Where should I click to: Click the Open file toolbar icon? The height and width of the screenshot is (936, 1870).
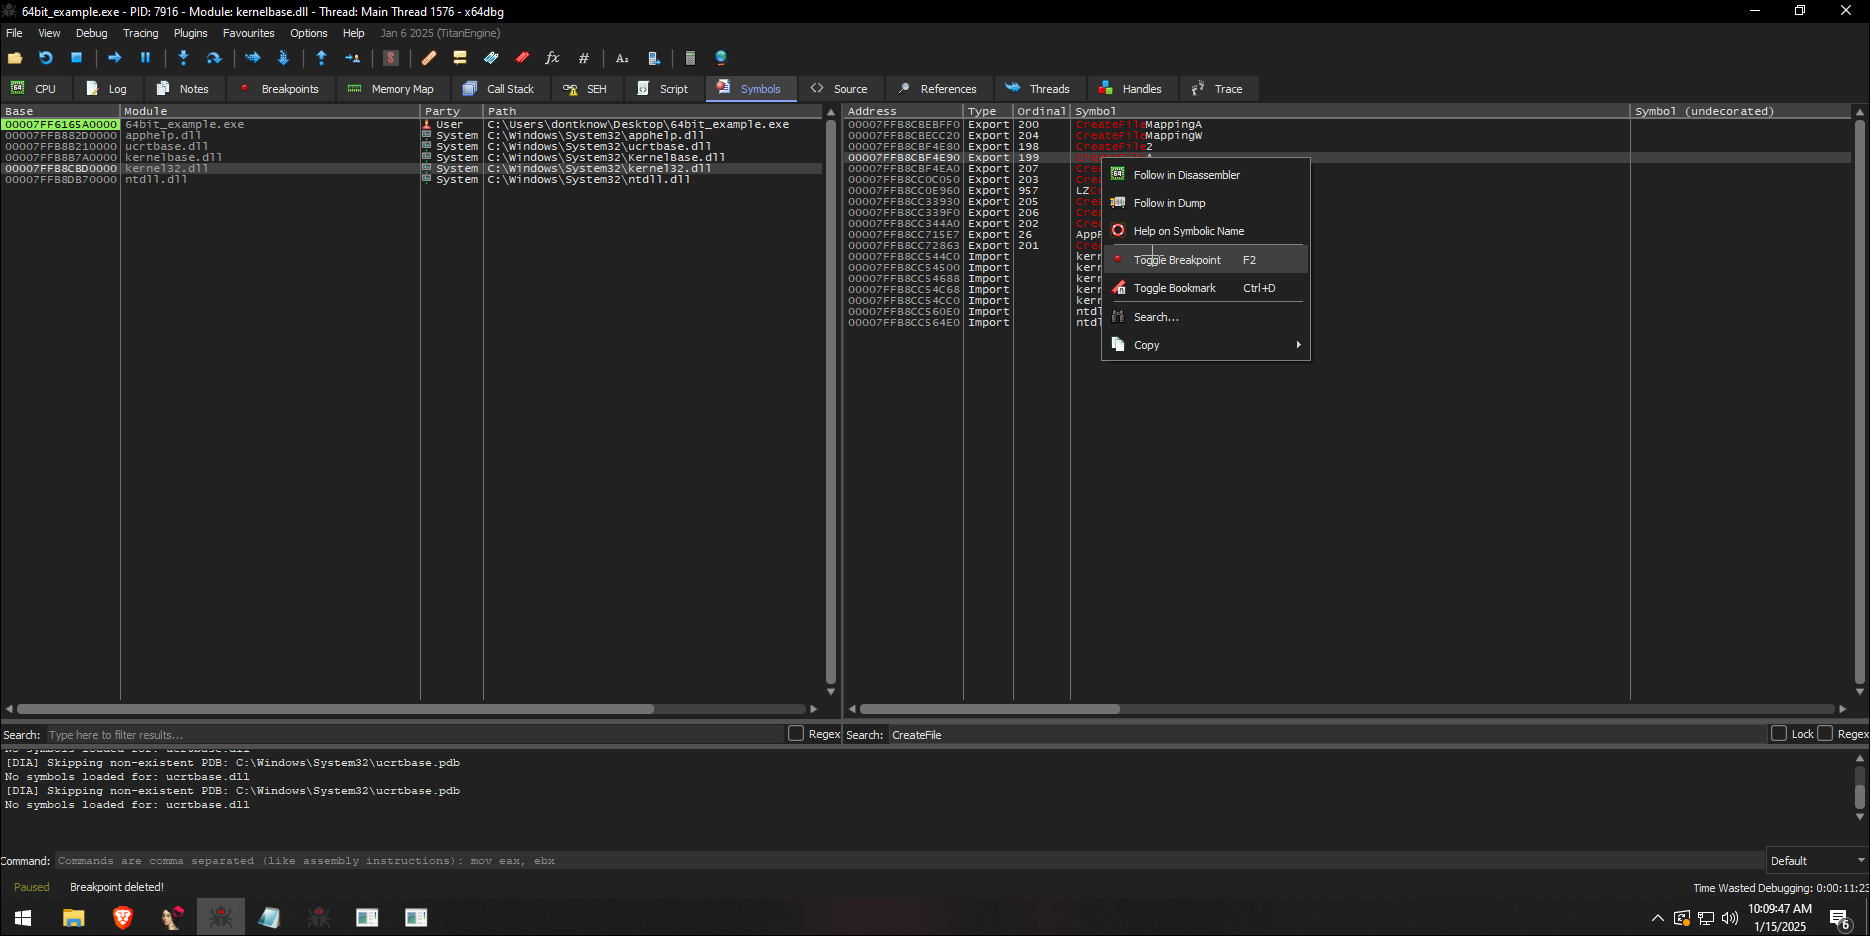point(15,58)
